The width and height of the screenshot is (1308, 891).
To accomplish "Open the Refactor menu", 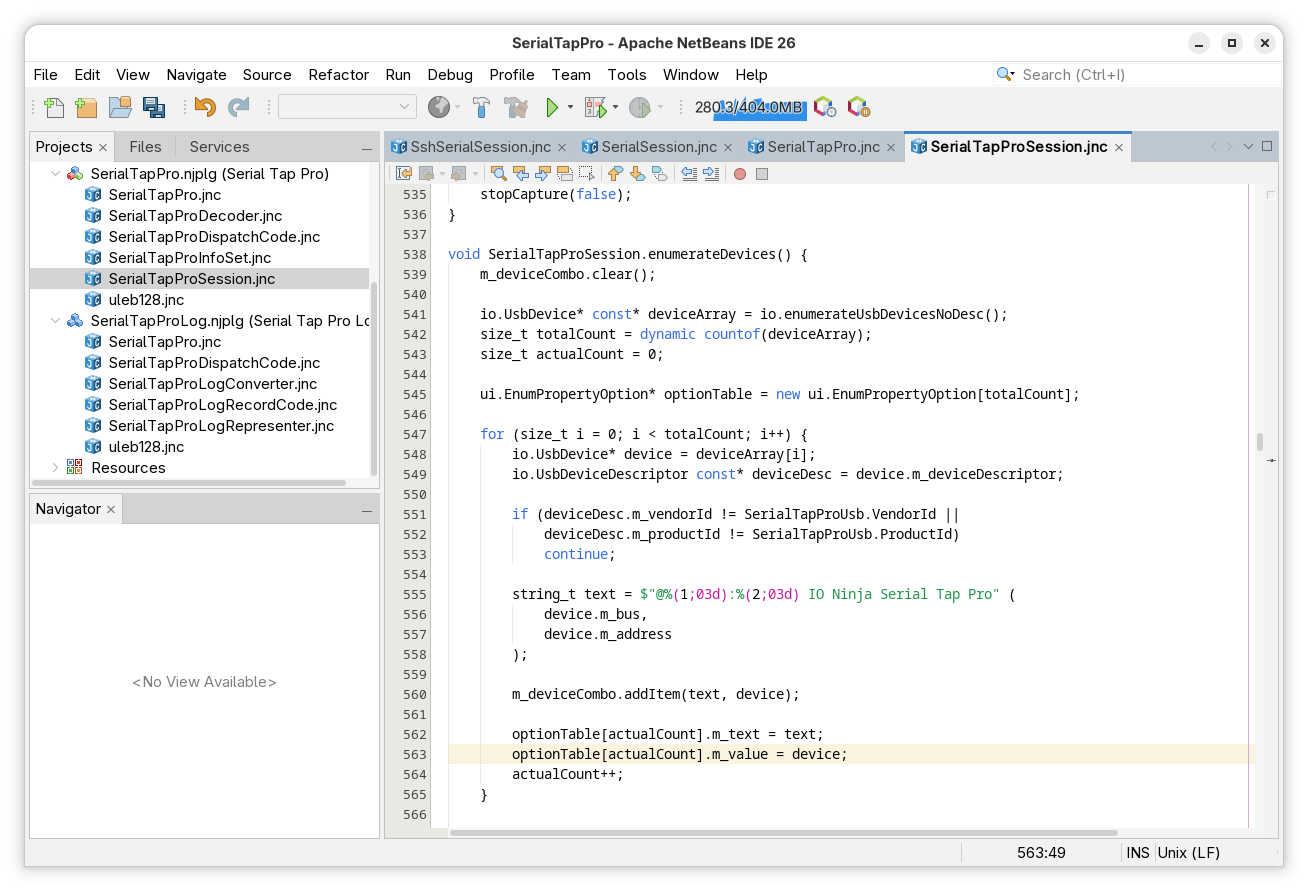I will click(x=338, y=75).
